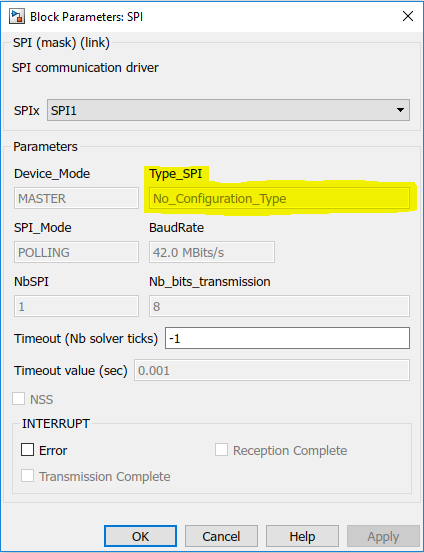The width and height of the screenshot is (424, 553).
Task: Click the Timeout (Nb solver ticks) field
Action: click(x=287, y=338)
